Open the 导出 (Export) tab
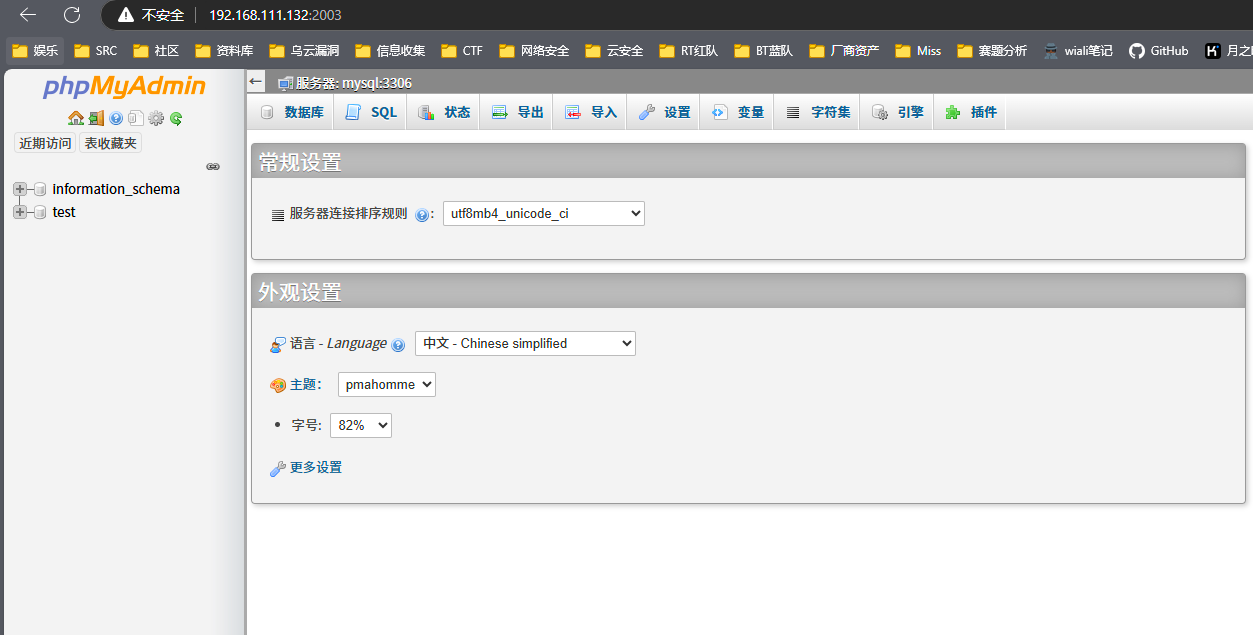This screenshot has height=635, width=1253. [518, 112]
